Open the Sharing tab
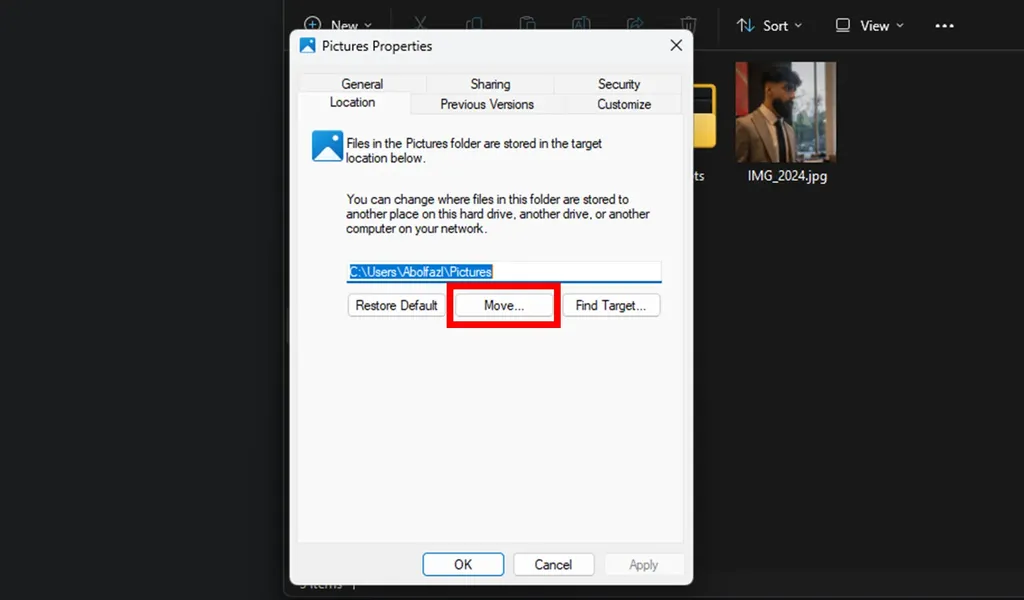Screen dimensions: 1024x600 (x=490, y=84)
